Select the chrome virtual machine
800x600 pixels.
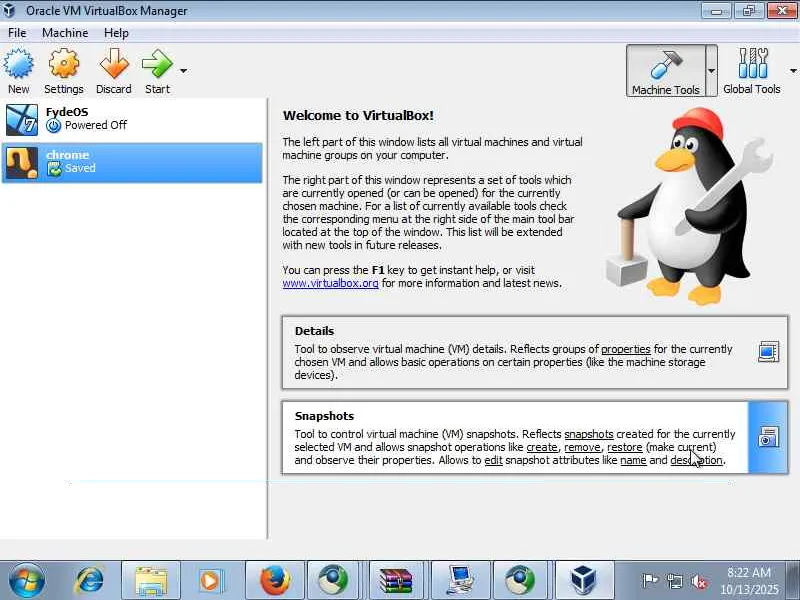pos(132,163)
